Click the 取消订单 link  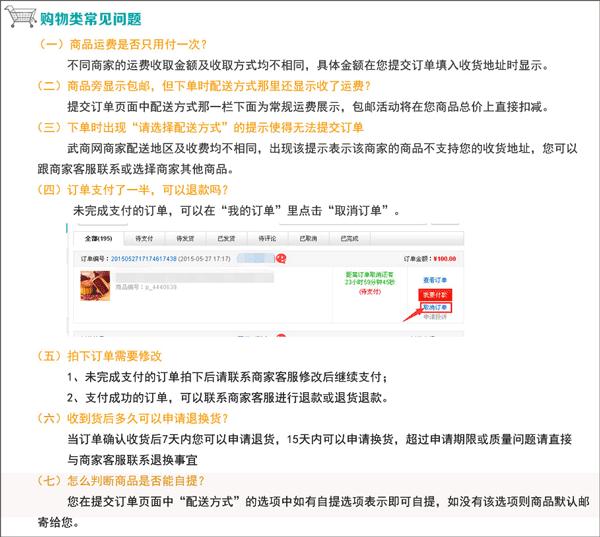point(436,307)
